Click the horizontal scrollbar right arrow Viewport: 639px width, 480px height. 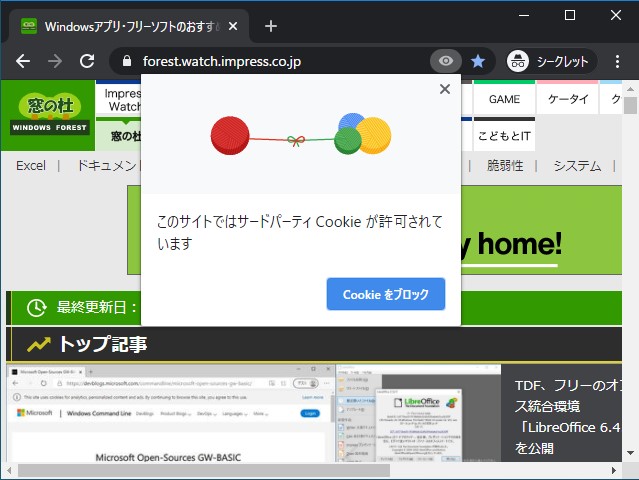click(613, 470)
